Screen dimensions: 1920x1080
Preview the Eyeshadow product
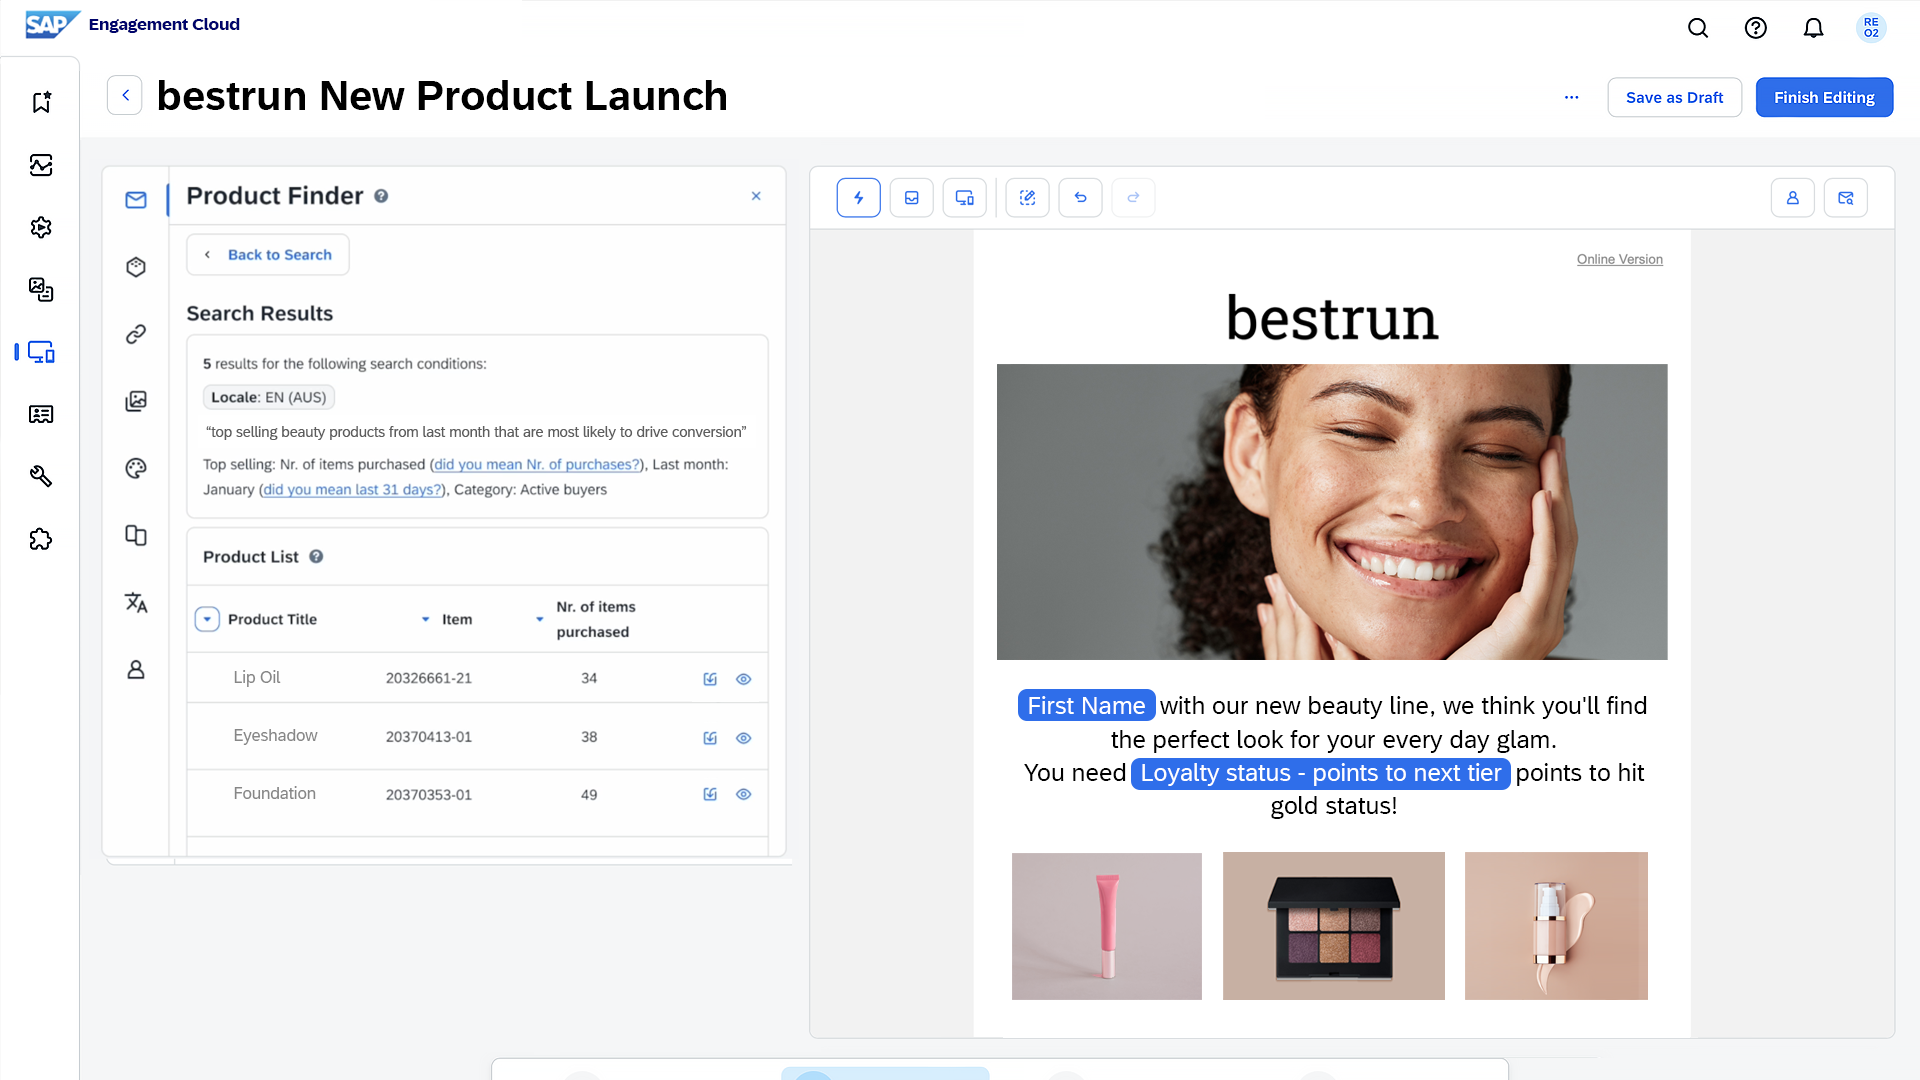(x=744, y=738)
